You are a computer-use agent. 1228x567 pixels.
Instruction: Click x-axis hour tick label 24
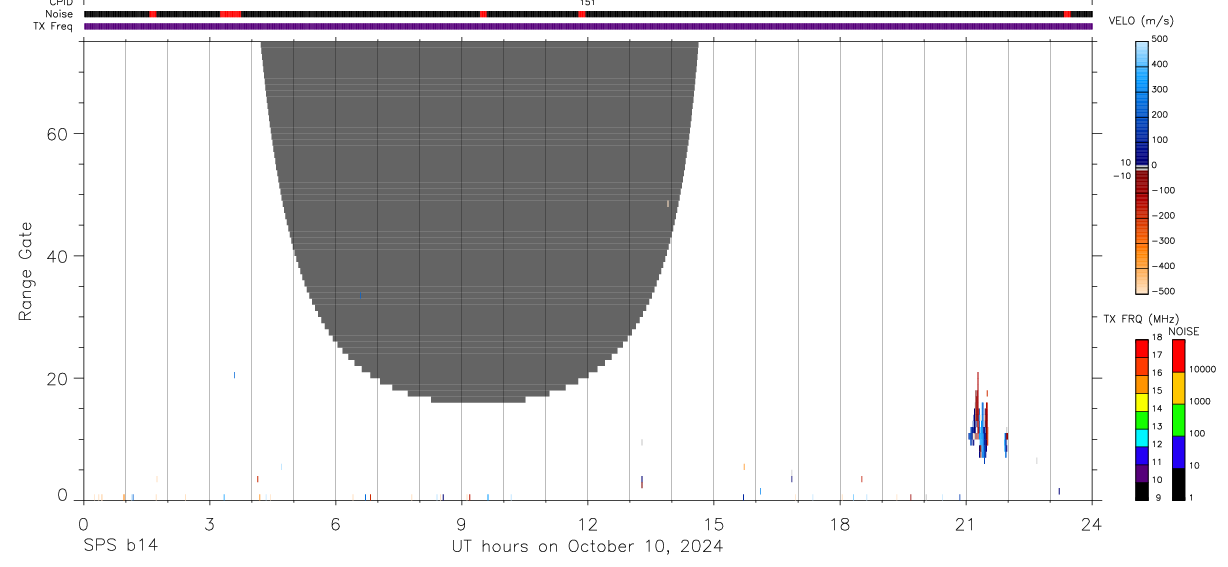point(1091,523)
